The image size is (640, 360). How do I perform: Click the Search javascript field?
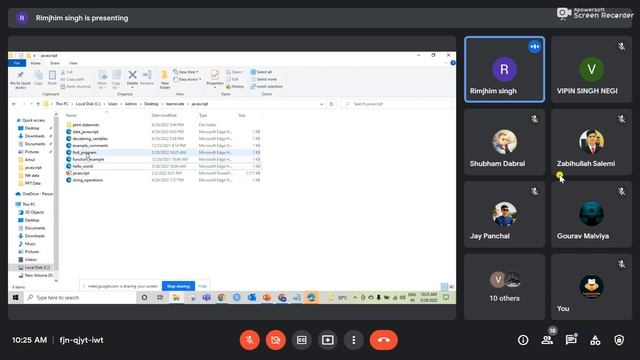pos(396,104)
